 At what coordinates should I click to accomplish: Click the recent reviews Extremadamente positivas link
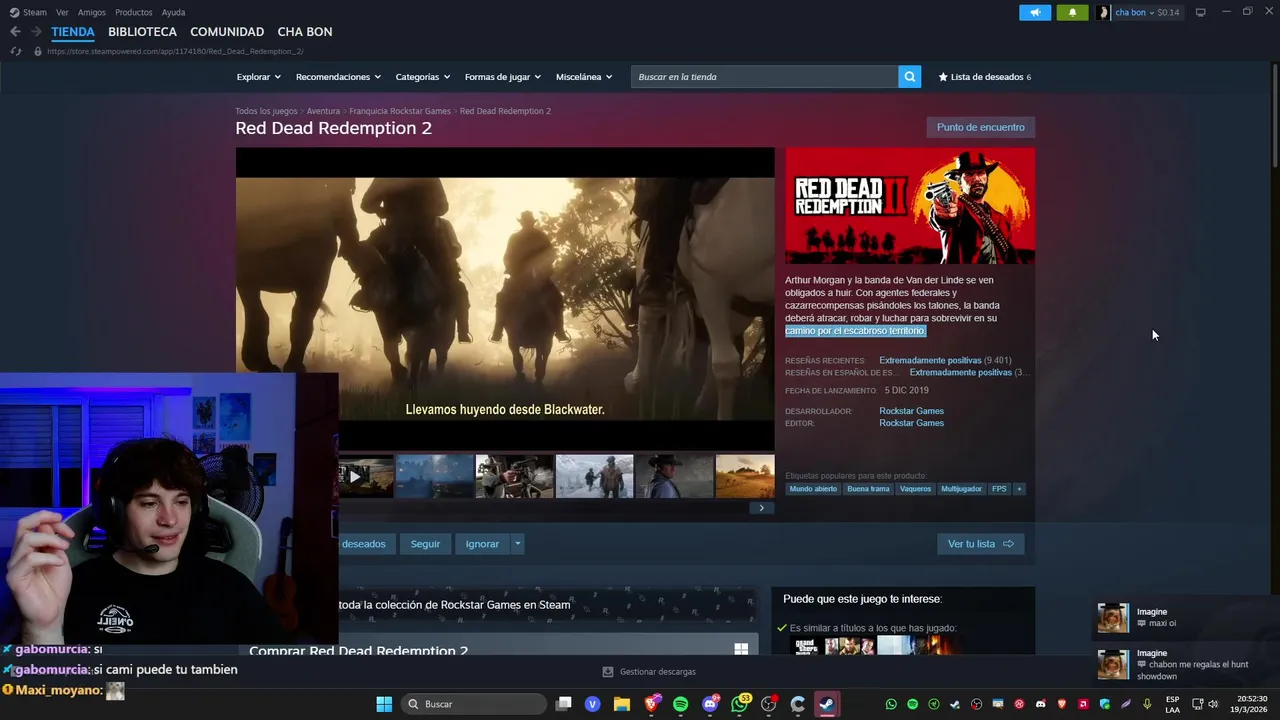[930, 360]
